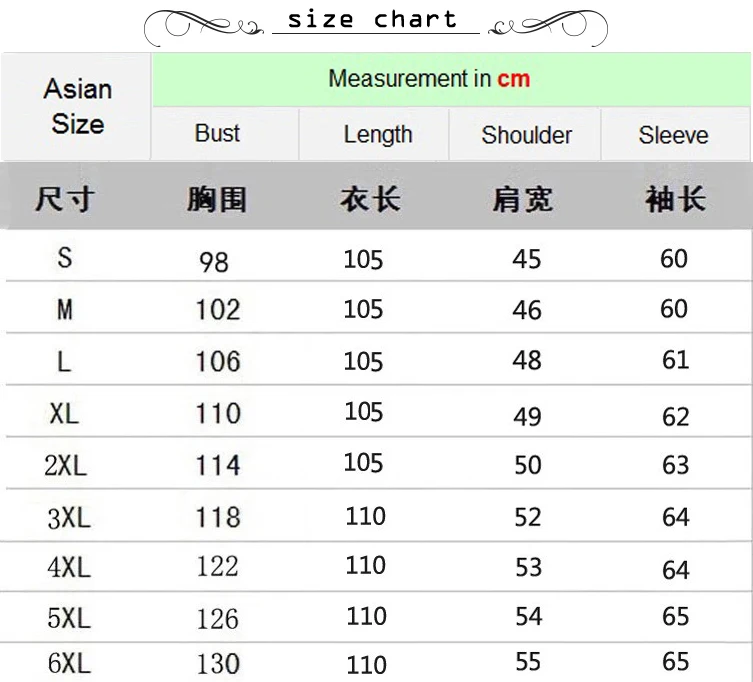Select the XL size row label
Image resolution: width=753 pixels, height=682 pixels.
(x=64, y=413)
